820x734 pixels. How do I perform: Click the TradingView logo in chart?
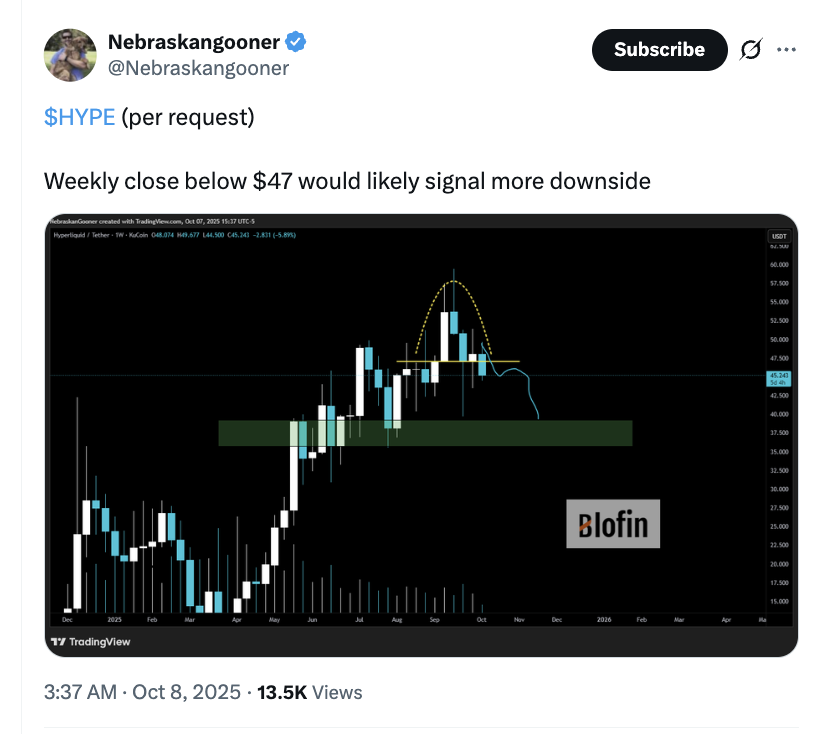point(90,641)
